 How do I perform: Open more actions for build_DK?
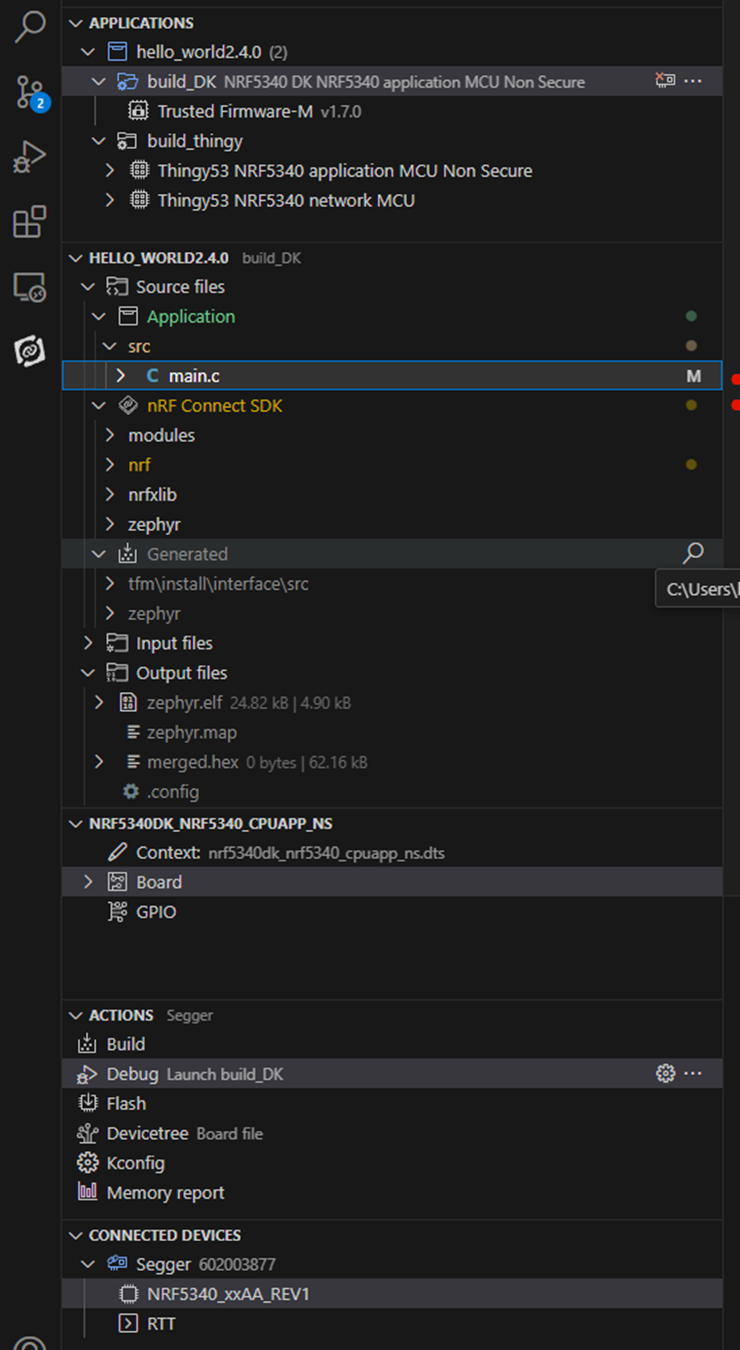[x=693, y=81]
